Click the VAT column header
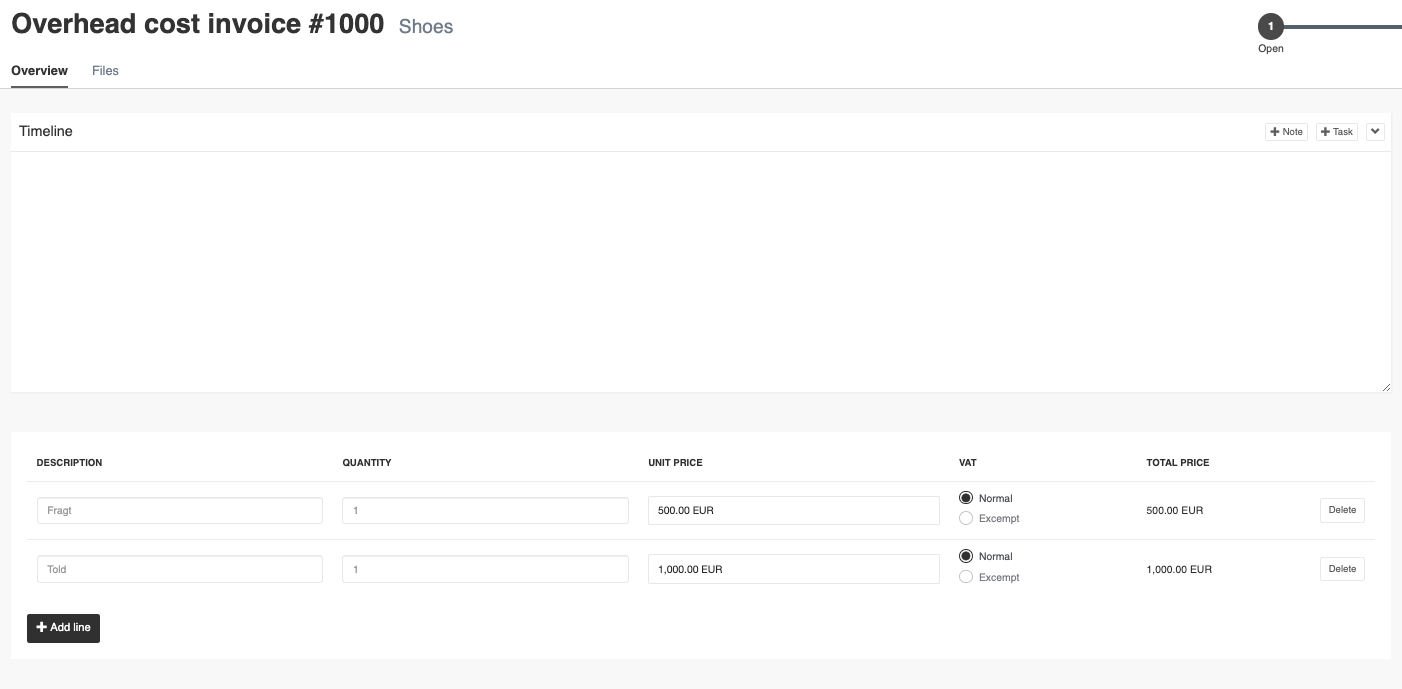 (x=968, y=463)
